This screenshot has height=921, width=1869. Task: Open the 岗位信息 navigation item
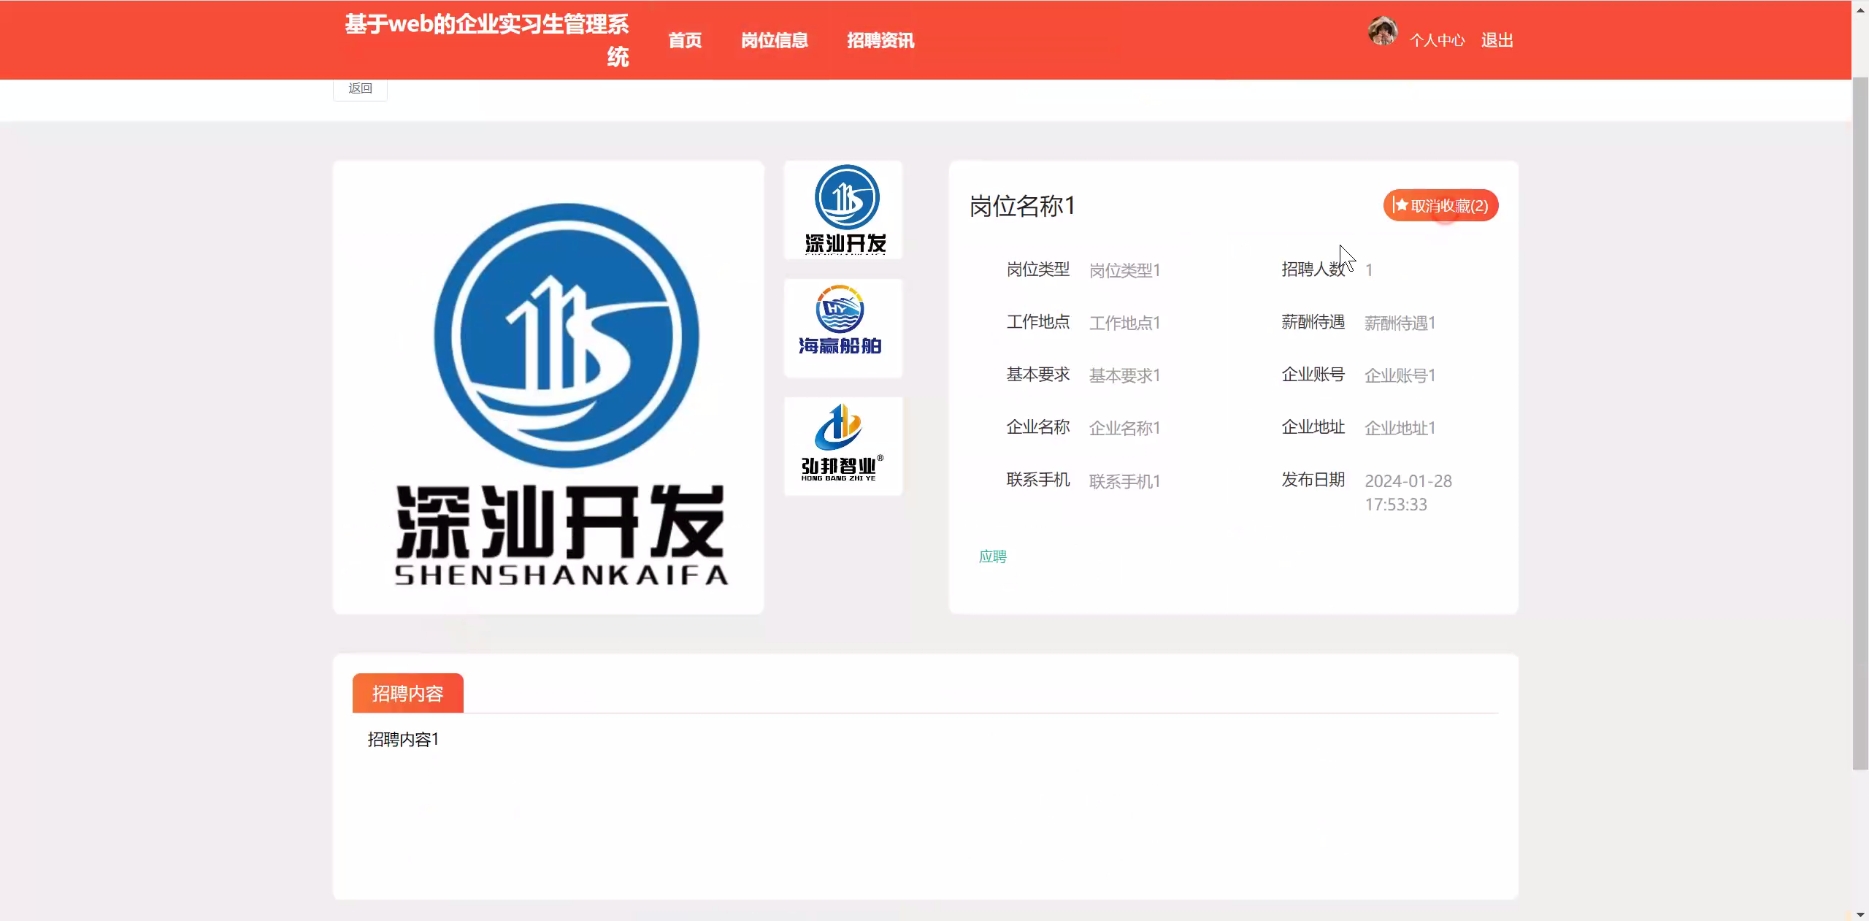click(774, 40)
